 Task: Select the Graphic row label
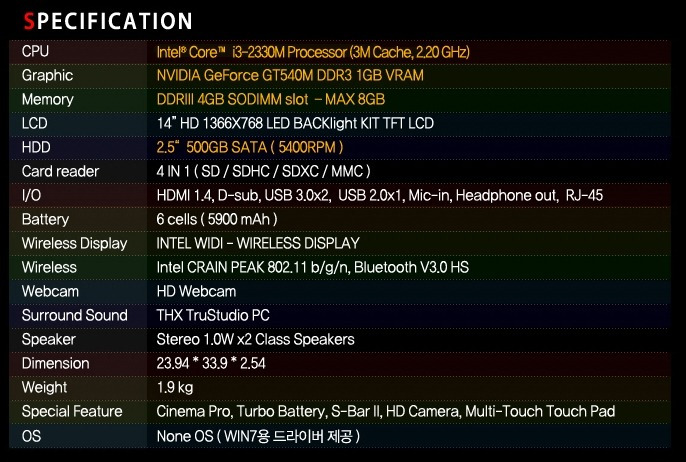(x=47, y=75)
